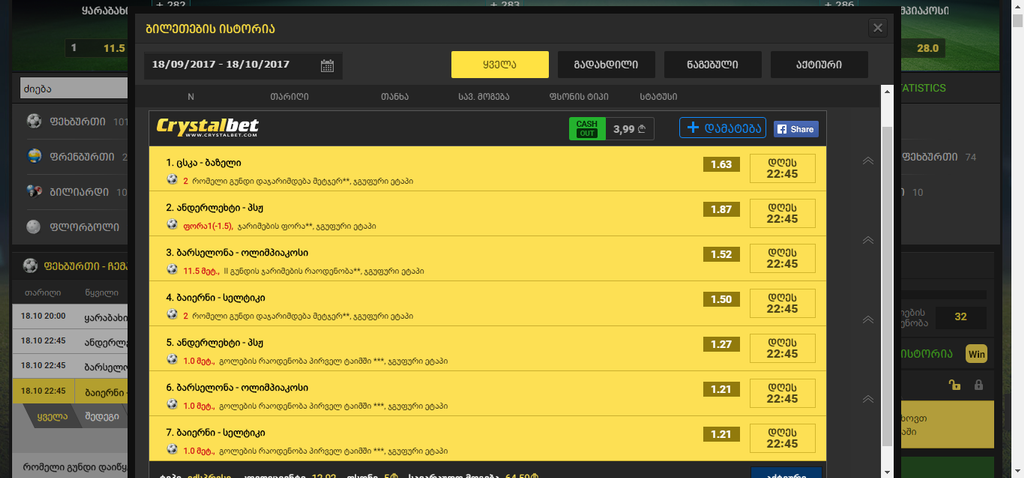
Task: Switch to the გადახდილი tab
Action: [606, 65]
